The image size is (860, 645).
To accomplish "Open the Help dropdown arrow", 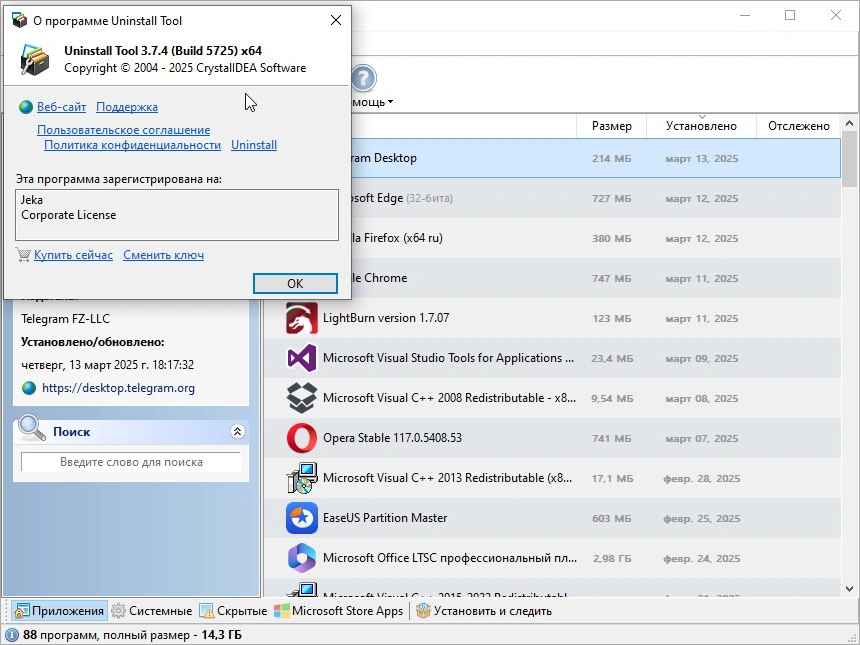I will pyautogui.click(x=391, y=102).
